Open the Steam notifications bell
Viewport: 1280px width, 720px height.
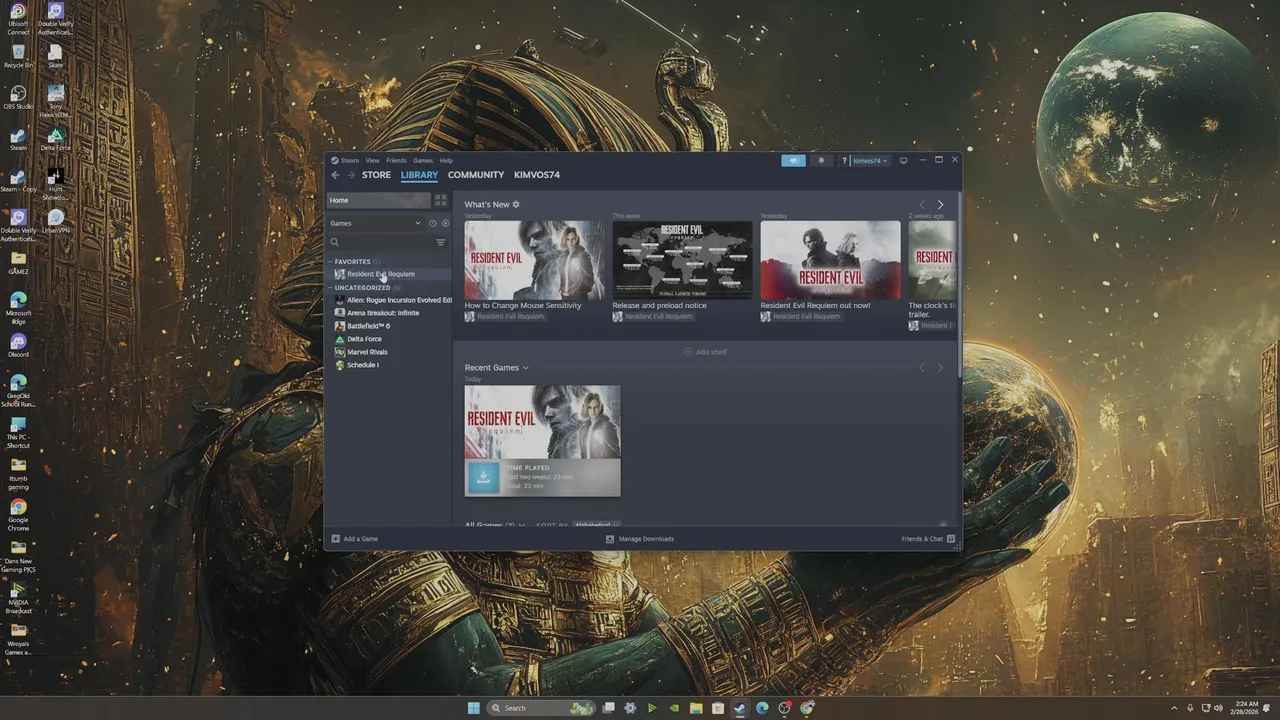(x=821, y=160)
